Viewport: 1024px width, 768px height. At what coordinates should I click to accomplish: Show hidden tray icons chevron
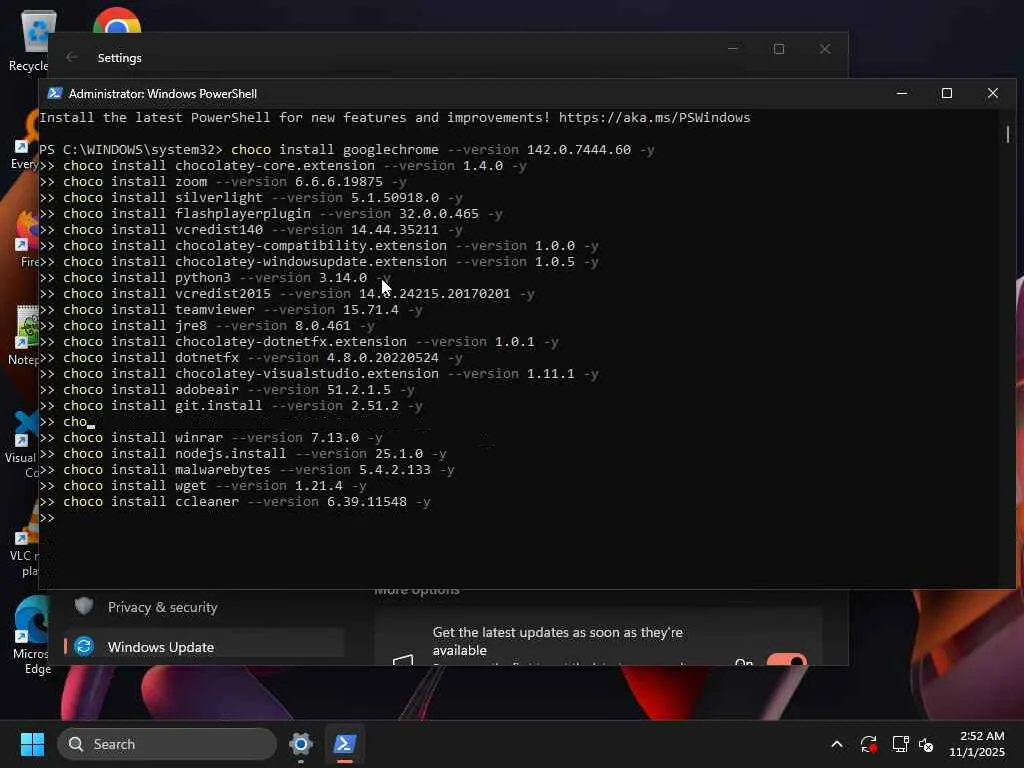pos(837,744)
